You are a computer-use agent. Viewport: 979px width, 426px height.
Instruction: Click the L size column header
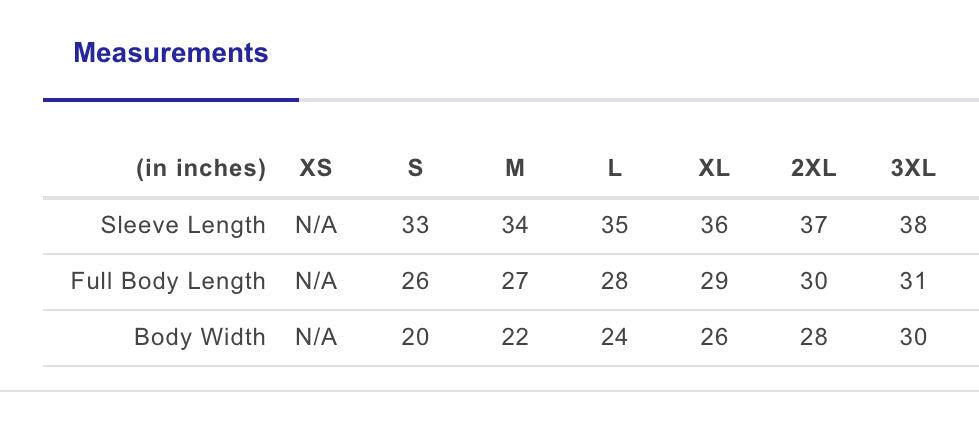pyautogui.click(x=614, y=169)
